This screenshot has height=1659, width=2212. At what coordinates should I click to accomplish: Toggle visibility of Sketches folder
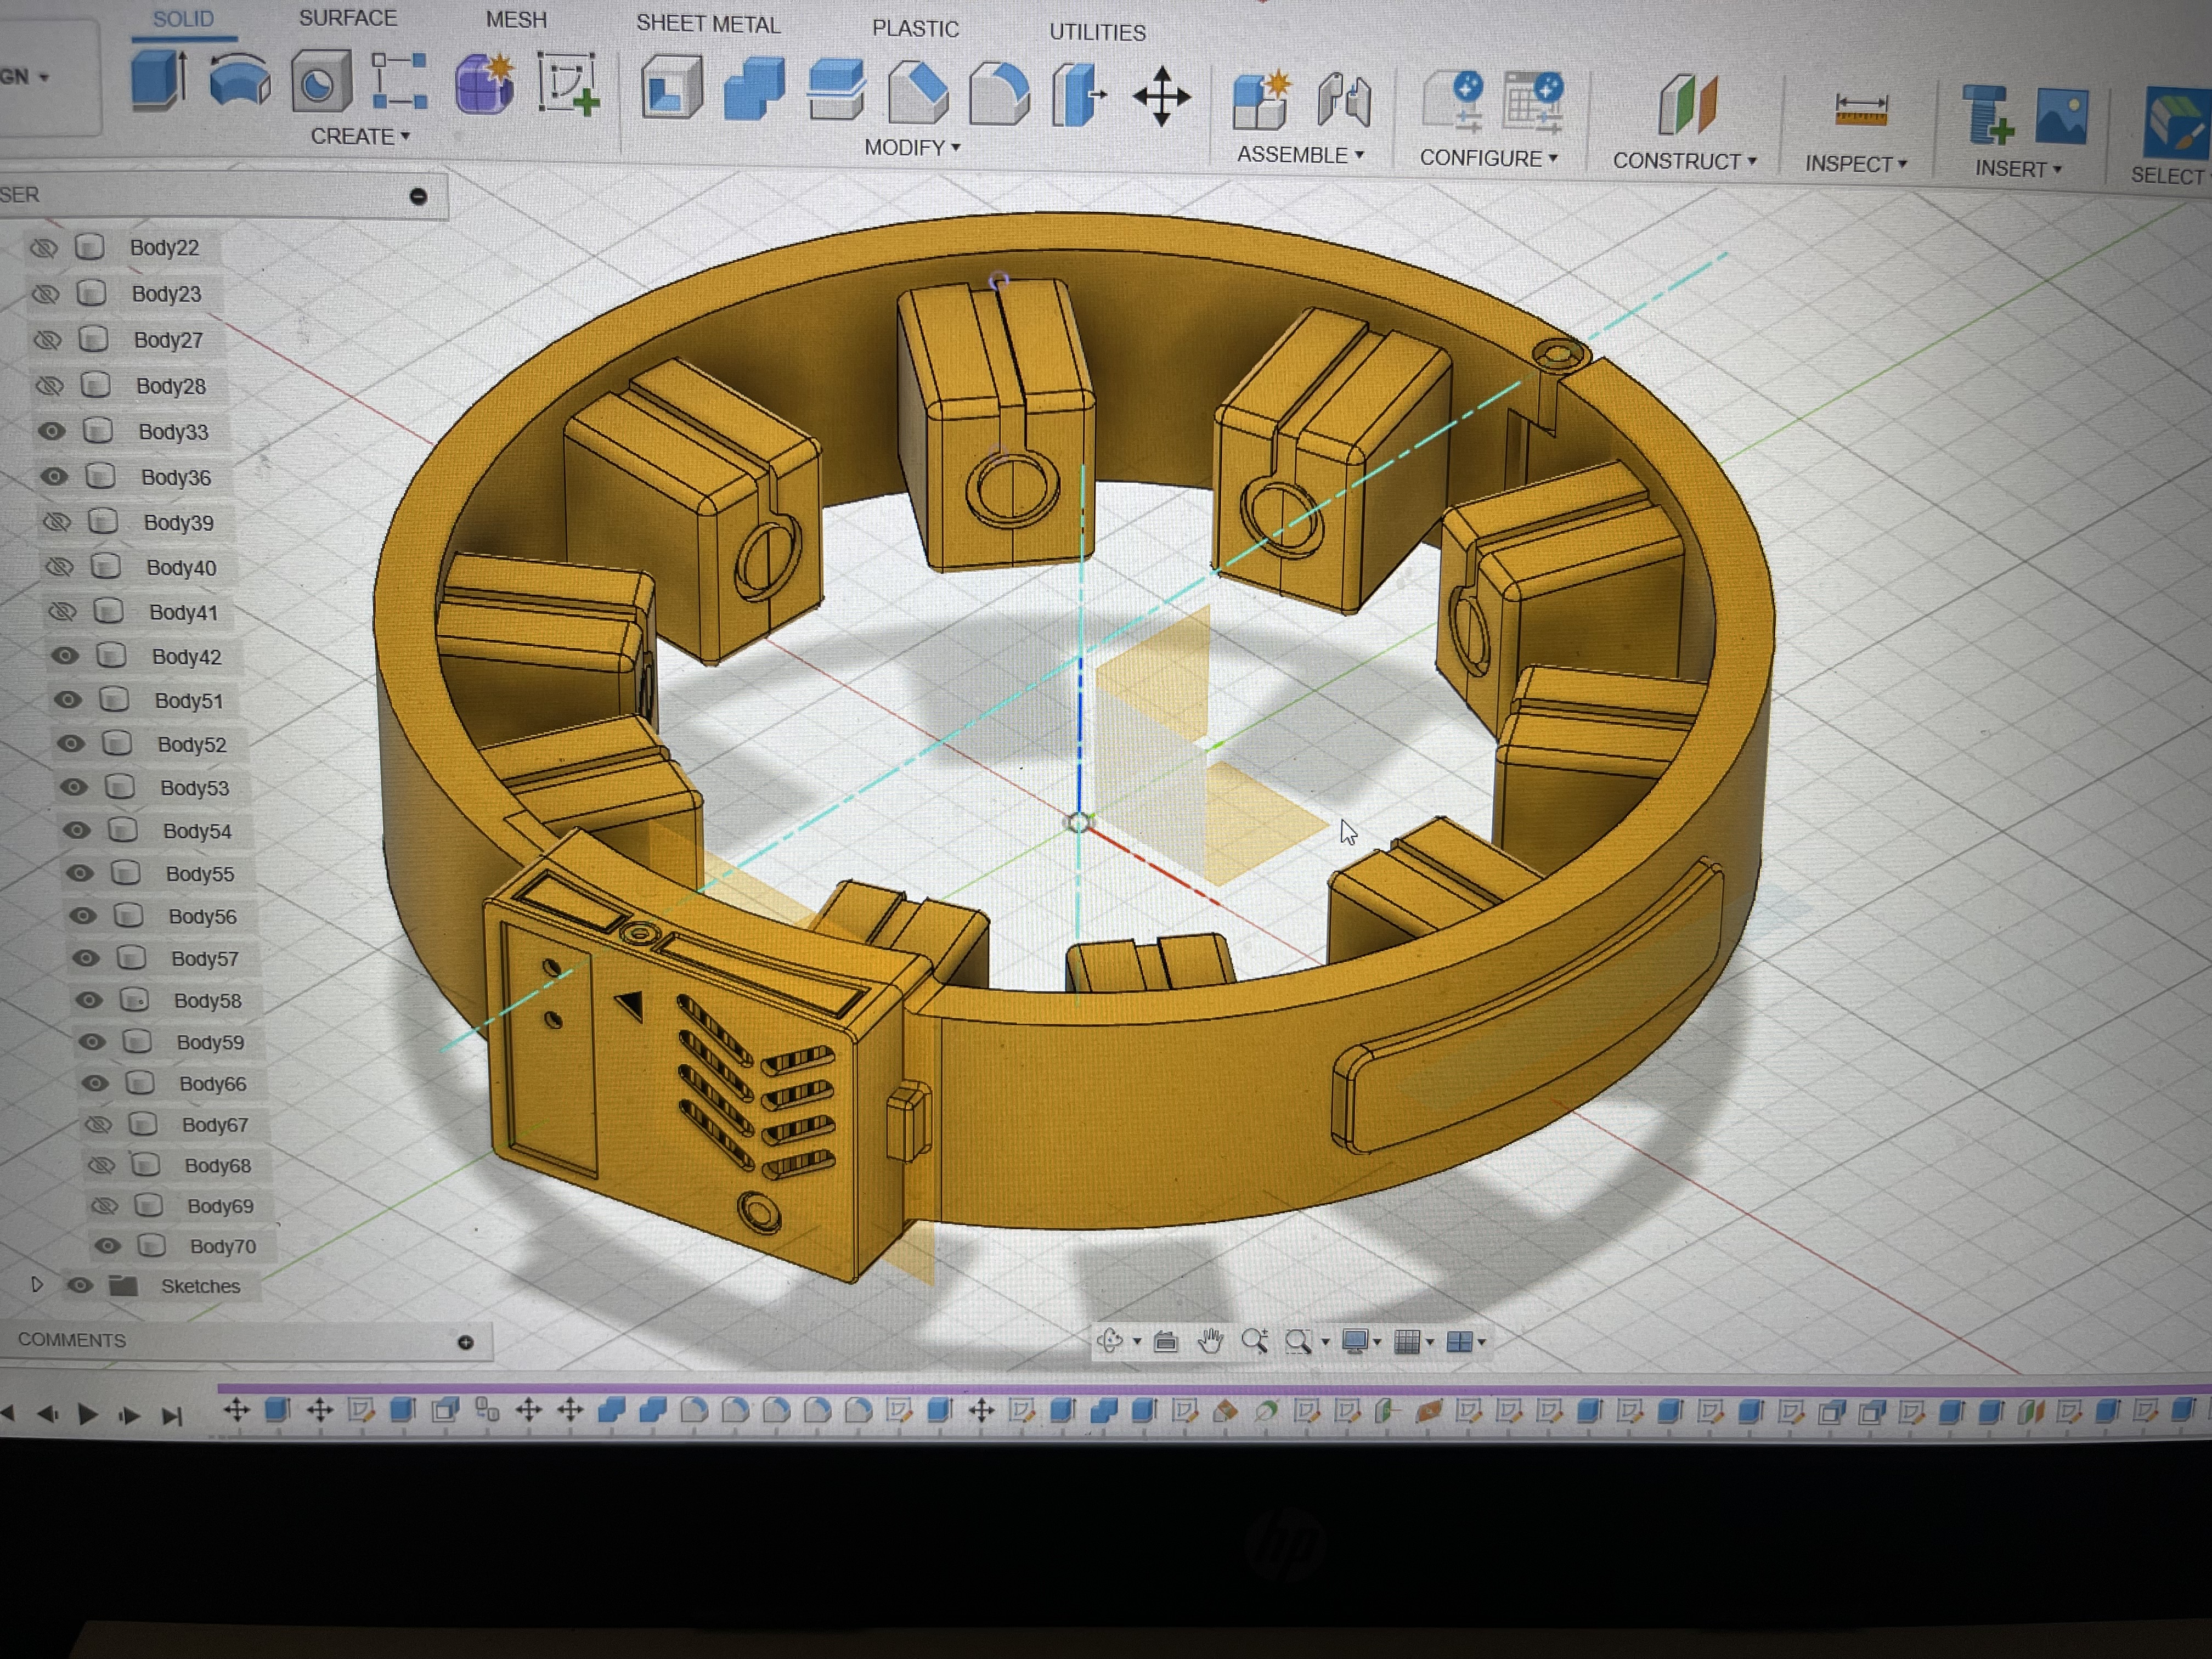click(x=80, y=1285)
